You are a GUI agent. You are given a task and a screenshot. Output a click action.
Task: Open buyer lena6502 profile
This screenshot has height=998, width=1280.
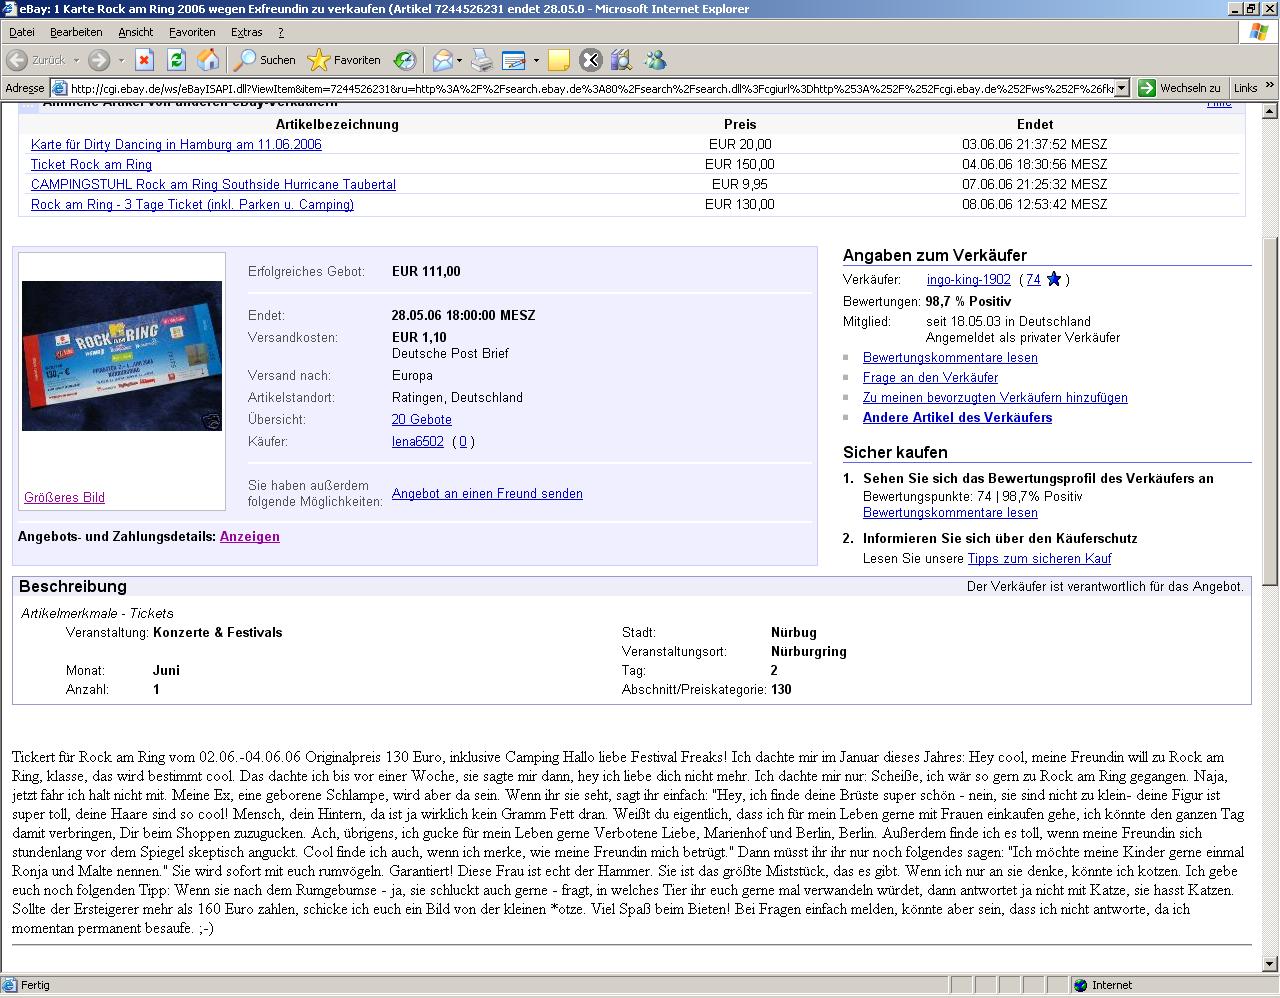point(418,442)
